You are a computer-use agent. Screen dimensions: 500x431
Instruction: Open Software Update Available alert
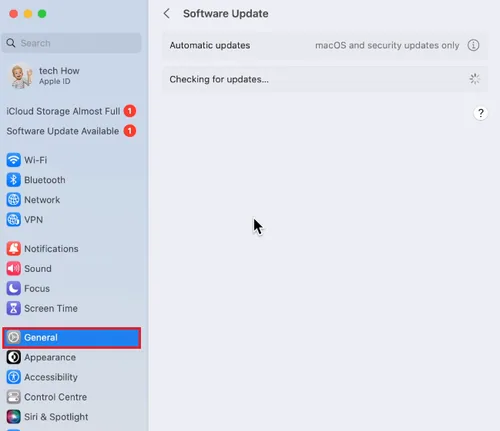click(x=71, y=131)
